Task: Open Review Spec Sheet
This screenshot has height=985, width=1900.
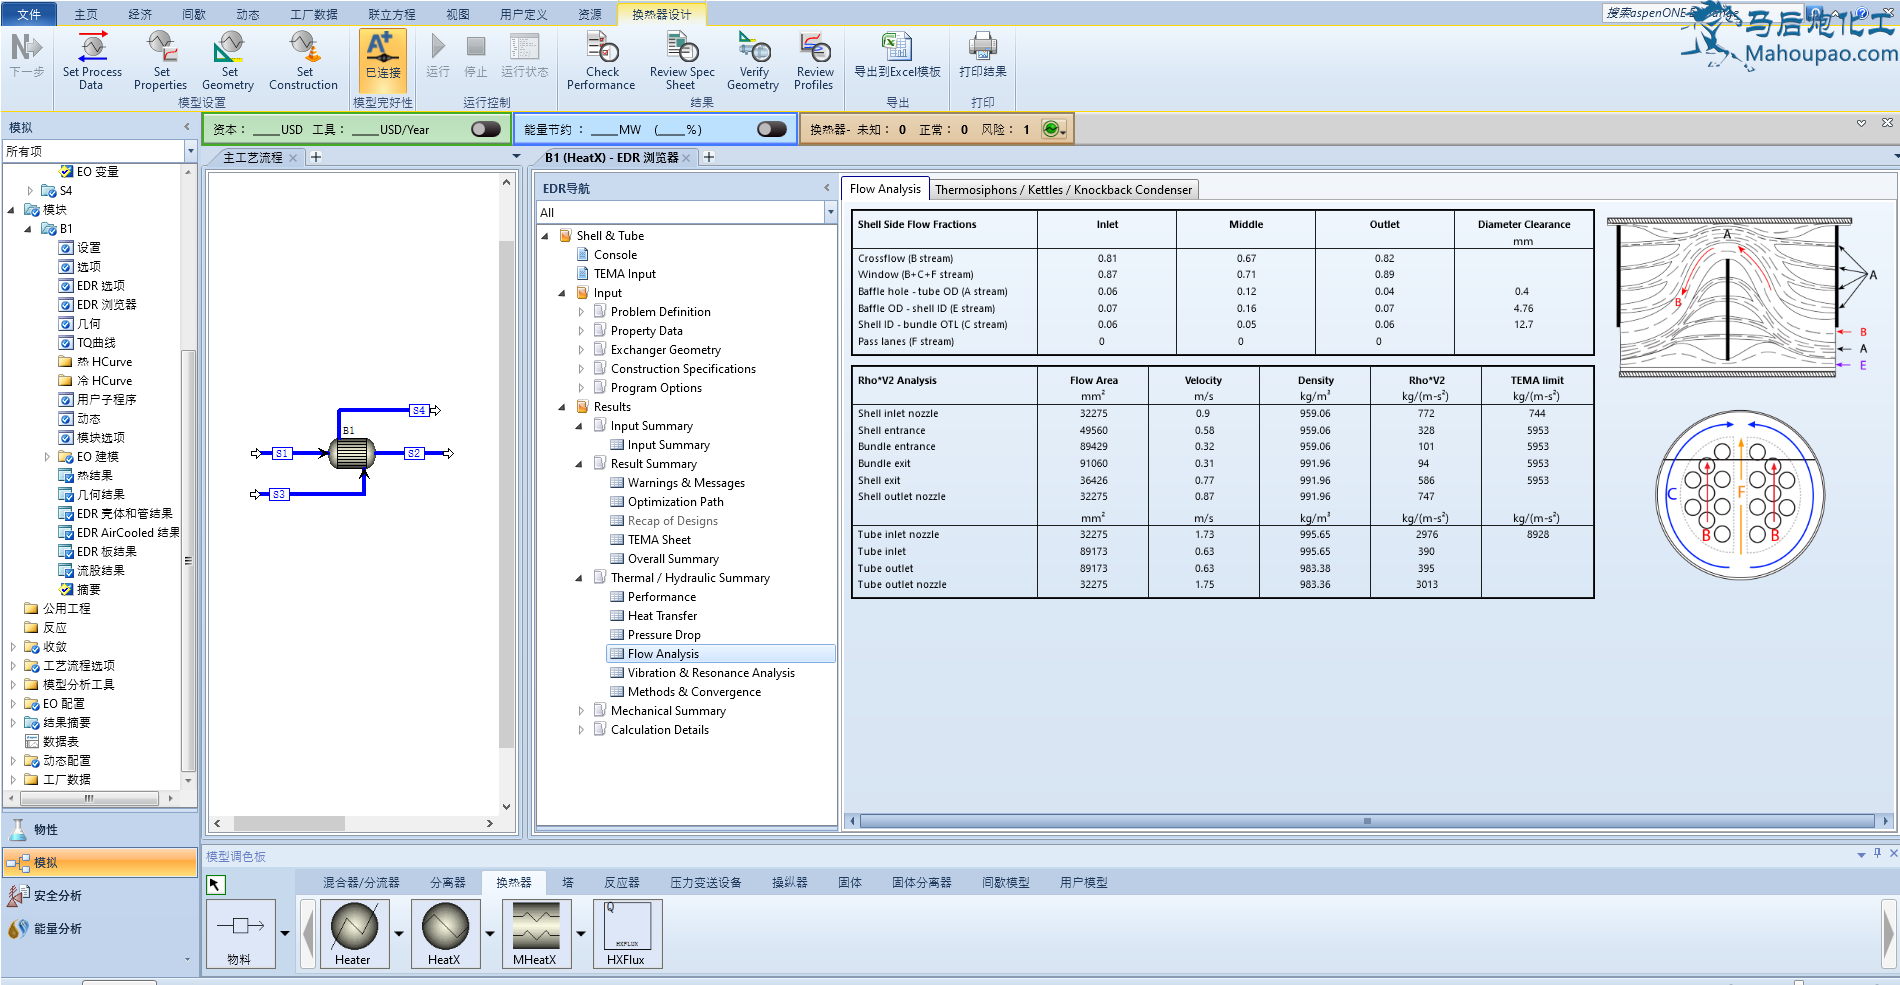Action: 682,60
